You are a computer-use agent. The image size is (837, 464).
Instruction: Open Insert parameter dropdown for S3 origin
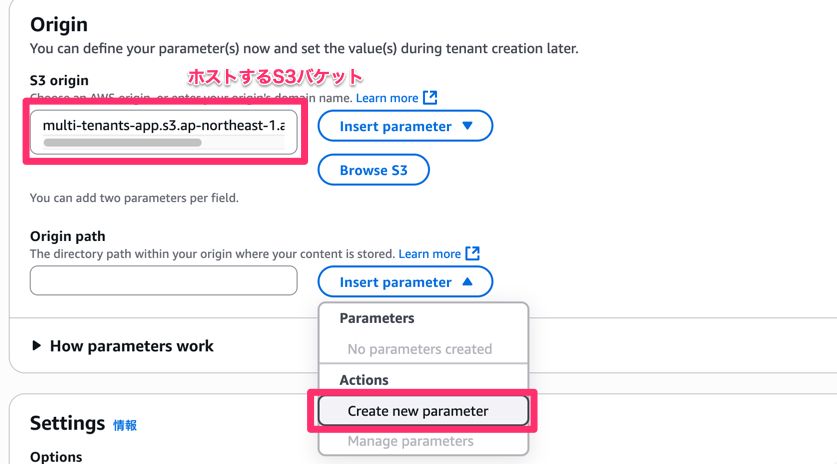[x=395, y=126]
